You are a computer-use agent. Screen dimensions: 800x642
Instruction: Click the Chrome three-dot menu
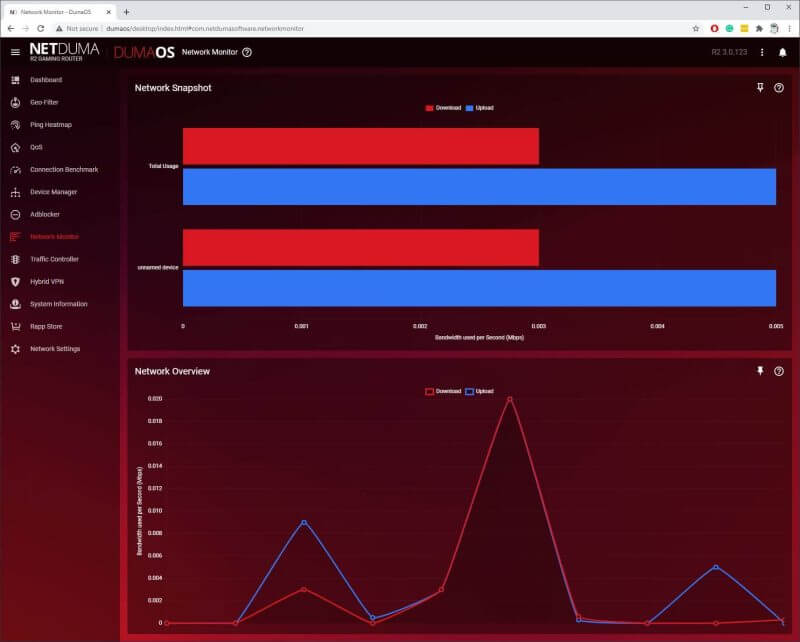[790, 29]
